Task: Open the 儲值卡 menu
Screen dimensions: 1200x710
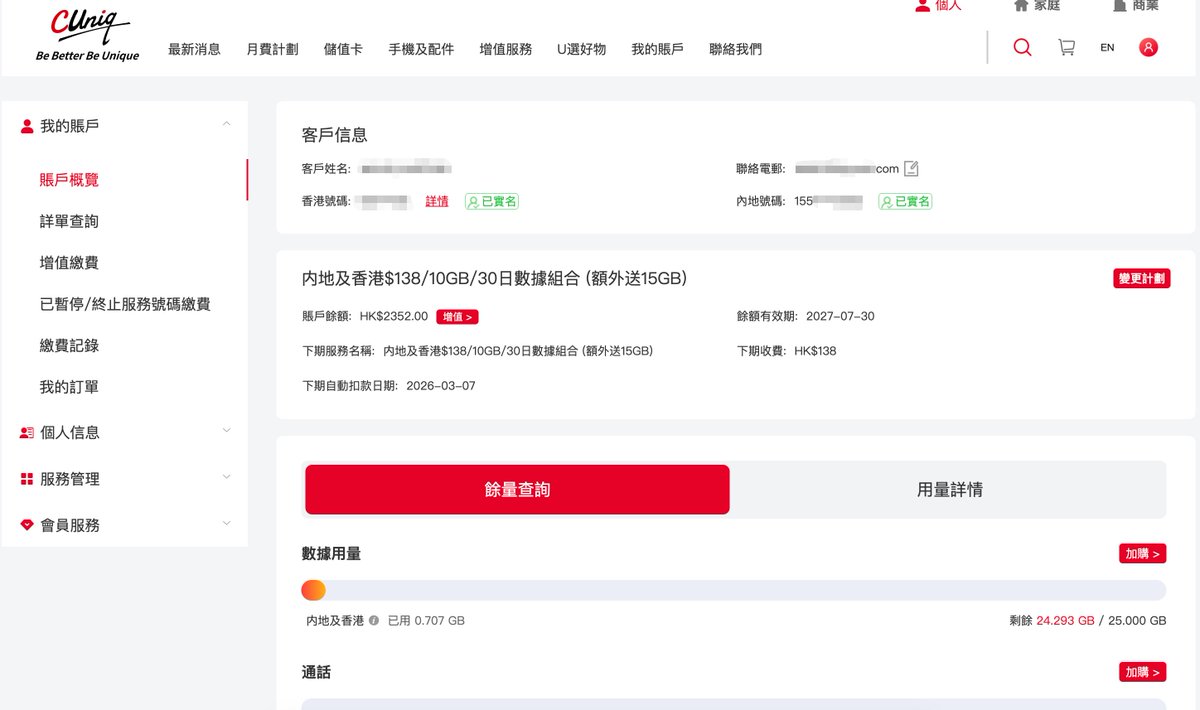Action: coord(343,49)
